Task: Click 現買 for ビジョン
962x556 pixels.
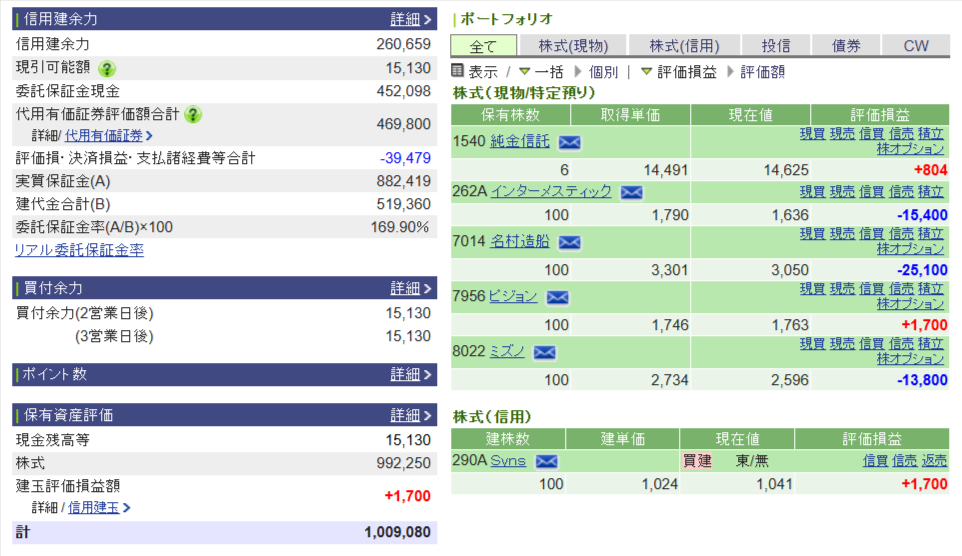Action: click(x=812, y=288)
